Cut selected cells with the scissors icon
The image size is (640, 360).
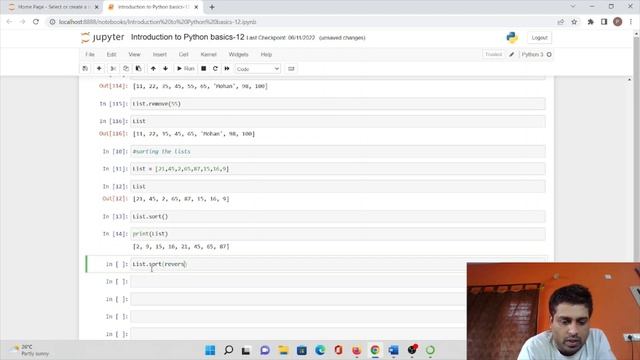pos(113,69)
